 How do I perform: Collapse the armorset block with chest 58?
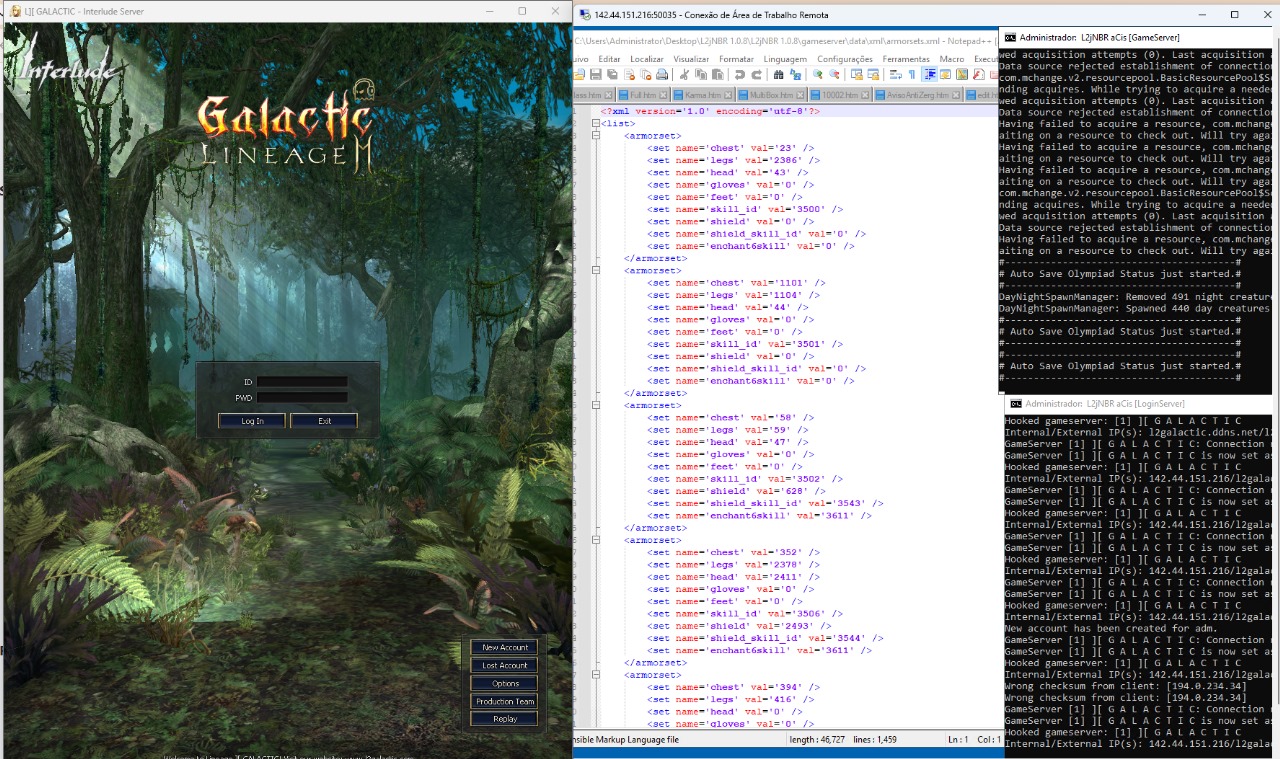point(596,405)
